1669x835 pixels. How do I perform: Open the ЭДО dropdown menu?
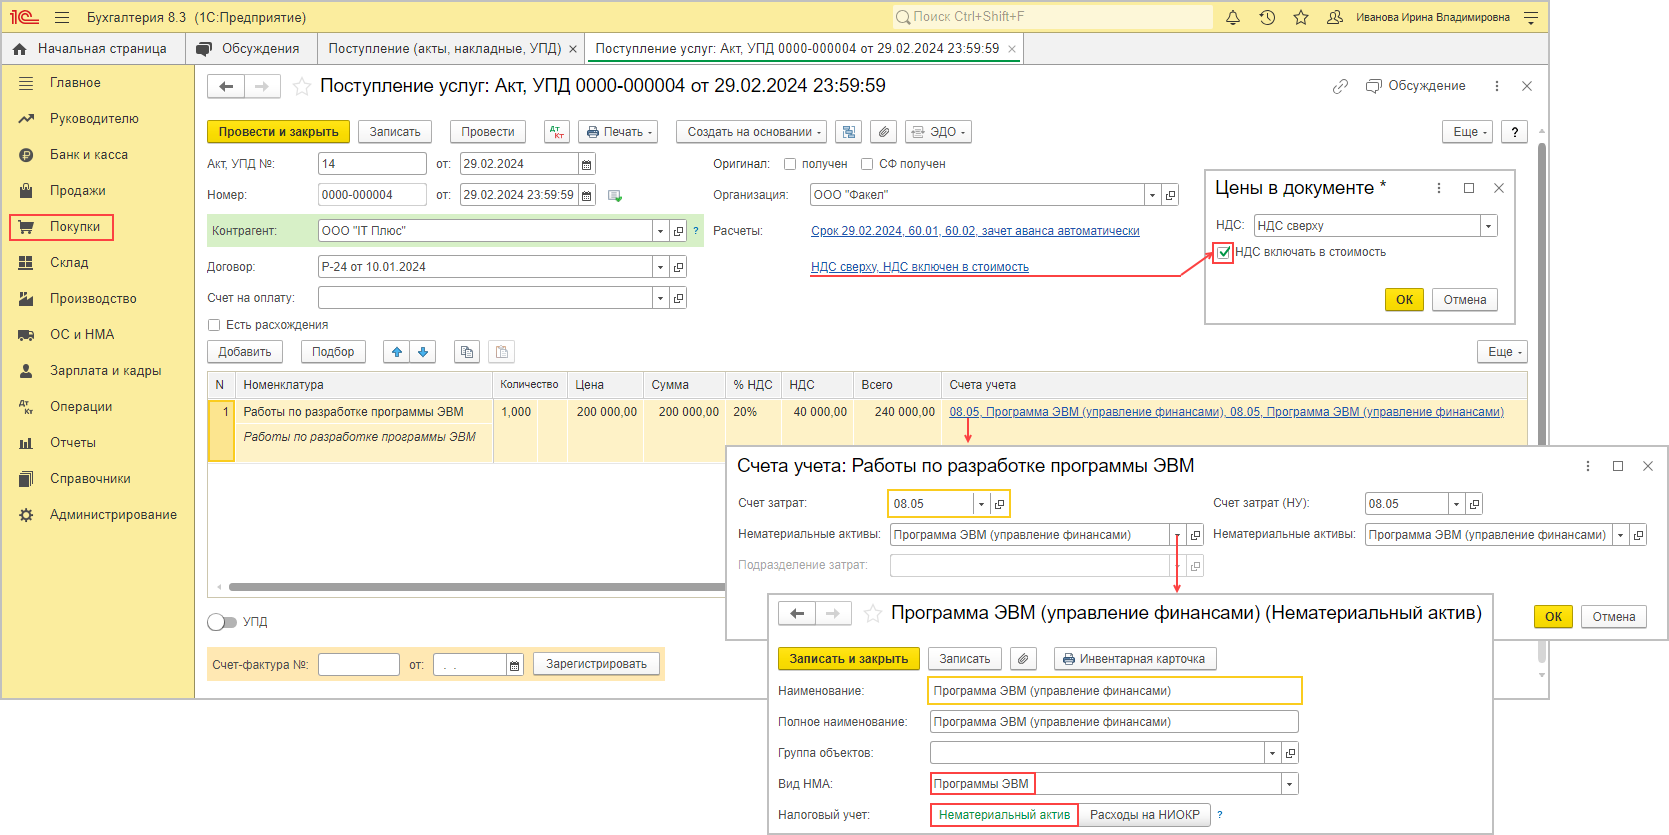click(938, 132)
